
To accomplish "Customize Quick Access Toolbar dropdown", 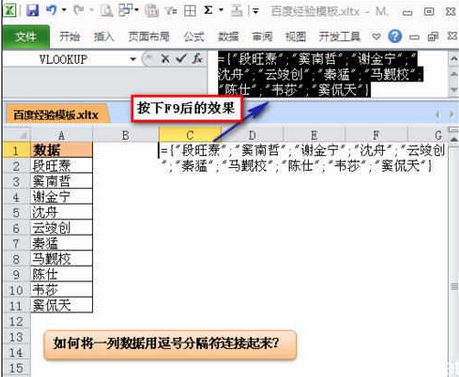I will [x=256, y=11].
